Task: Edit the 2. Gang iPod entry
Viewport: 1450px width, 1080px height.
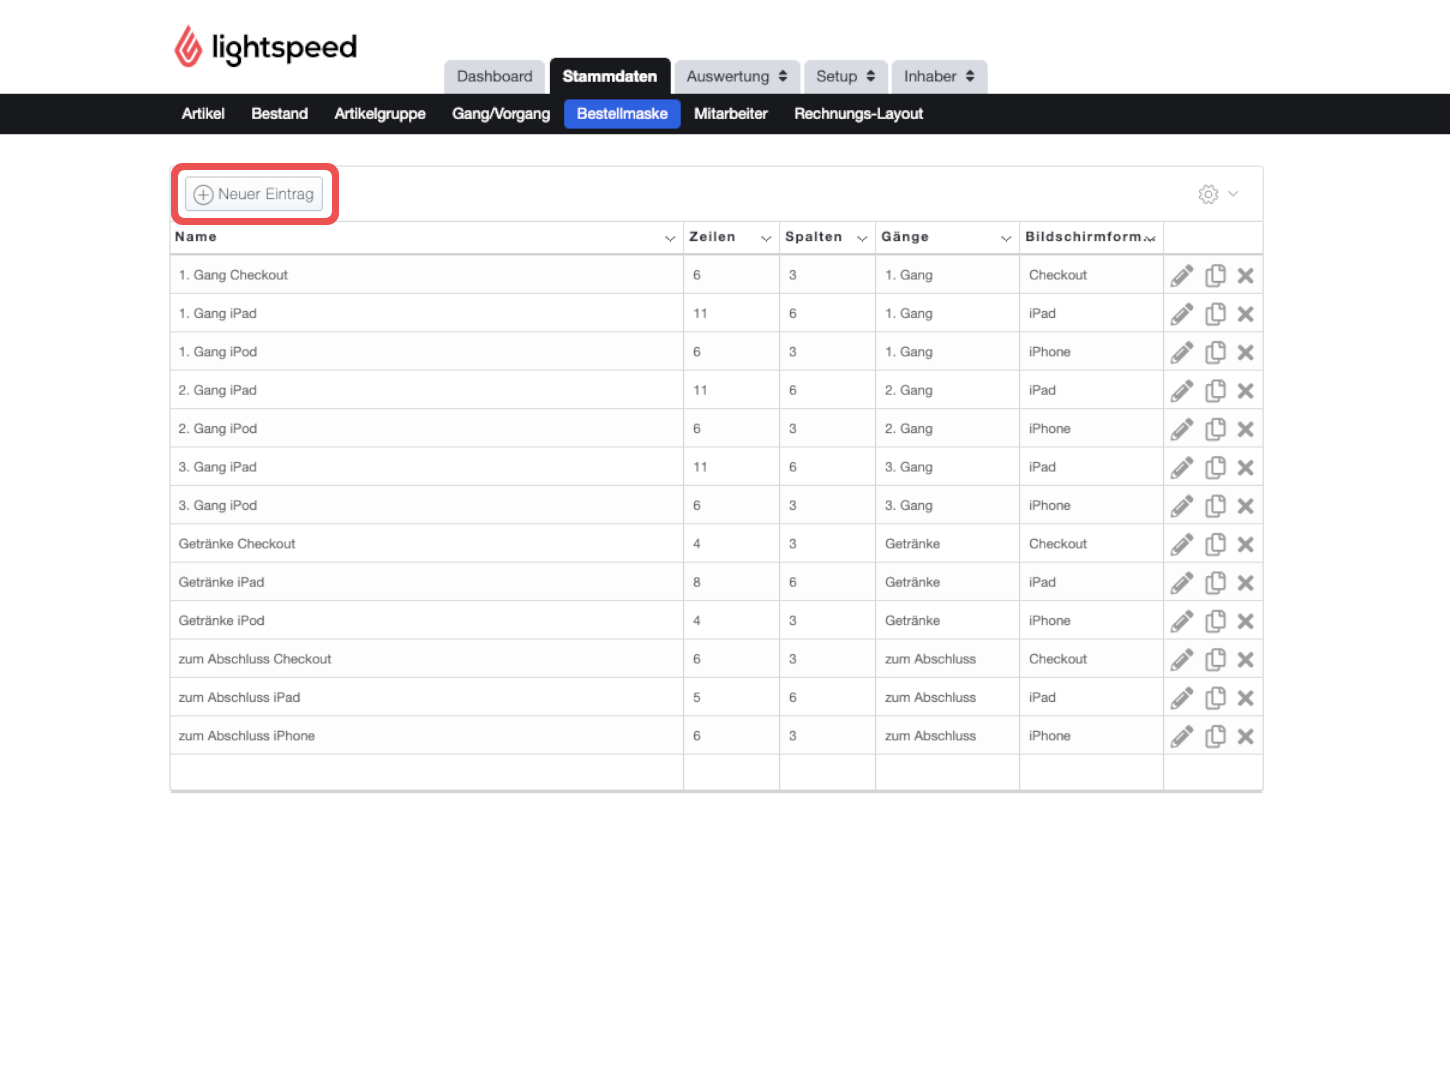Action: 1182,429
